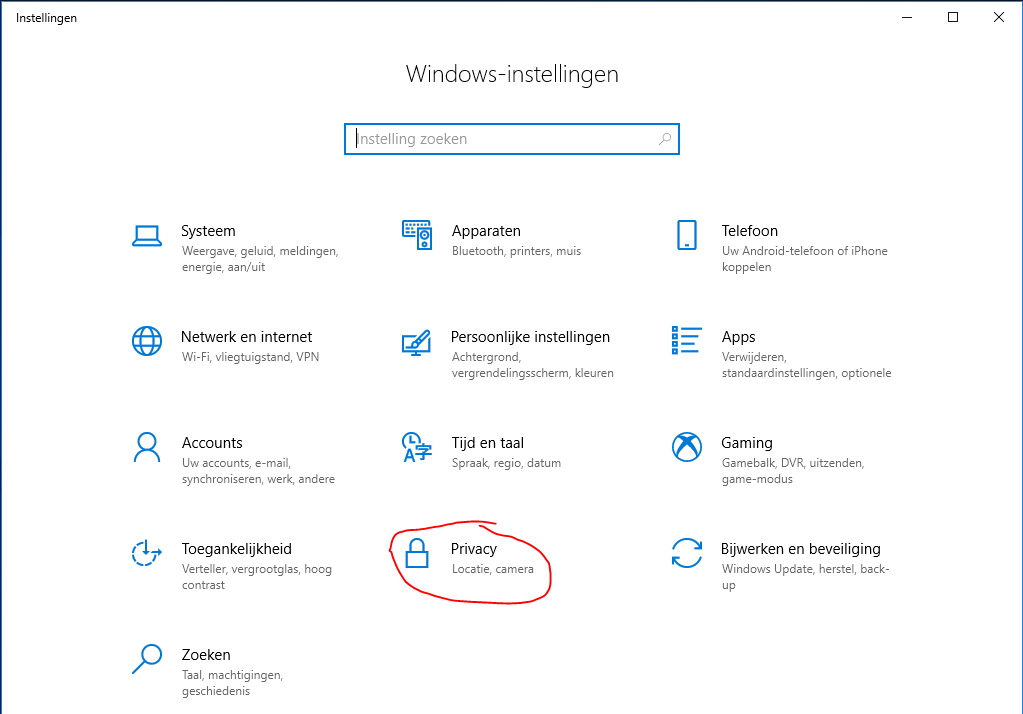Click the 'Instellingen' window title

pyautogui.click(x=46, y=18)
